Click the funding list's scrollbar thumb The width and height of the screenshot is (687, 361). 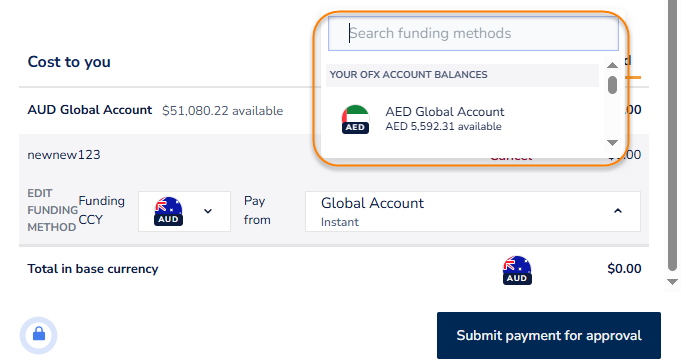pos(612,85)
